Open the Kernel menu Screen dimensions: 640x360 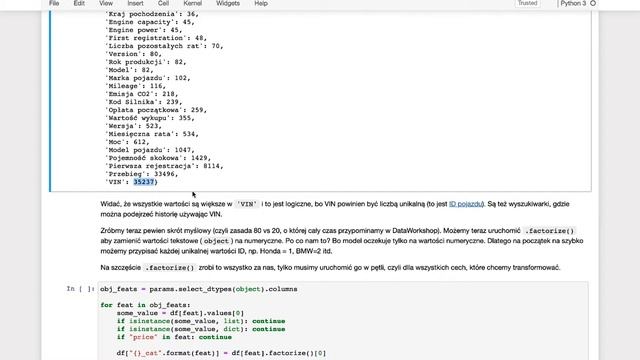(x=193, y=3)
